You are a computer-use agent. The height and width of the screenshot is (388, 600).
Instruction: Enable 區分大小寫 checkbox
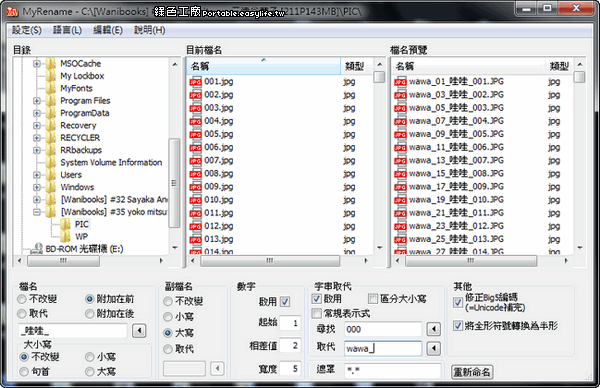coord(373,298)
